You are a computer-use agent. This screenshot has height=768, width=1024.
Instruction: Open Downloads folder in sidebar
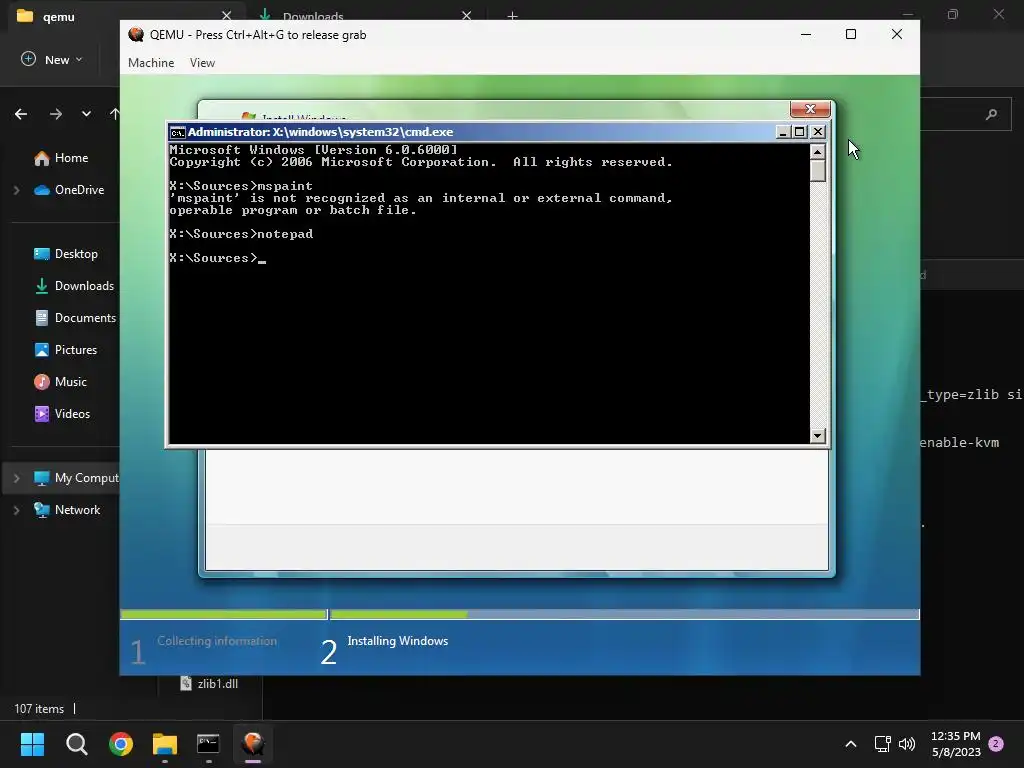84,286
